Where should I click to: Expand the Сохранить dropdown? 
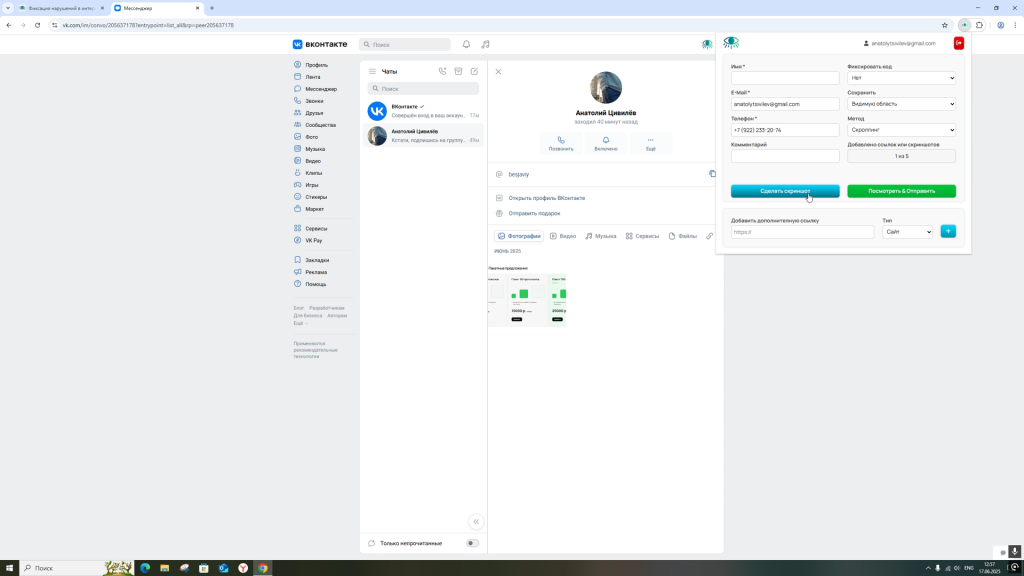pos(901,104)
